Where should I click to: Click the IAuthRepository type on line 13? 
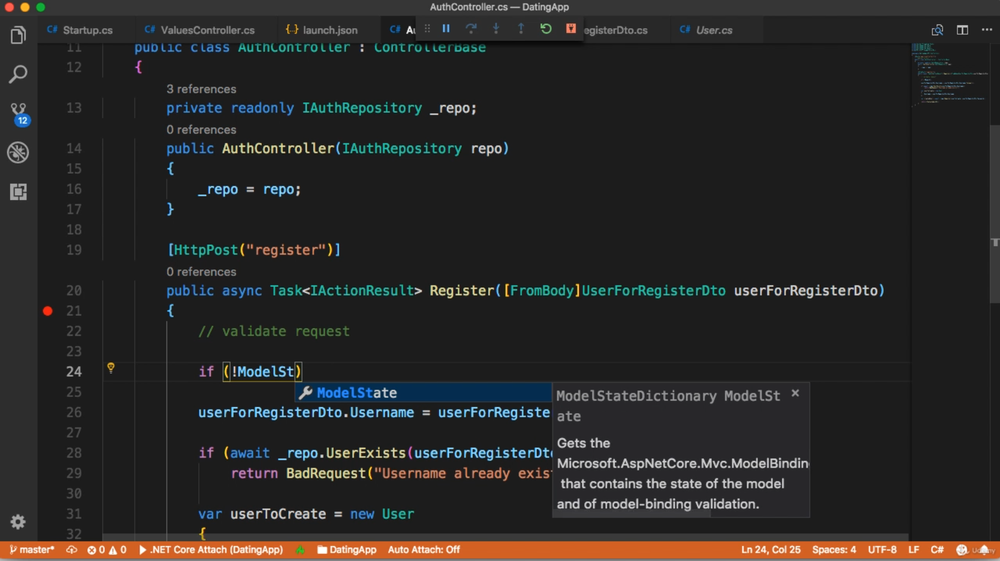pyautogui.click(x=362, y=108)
